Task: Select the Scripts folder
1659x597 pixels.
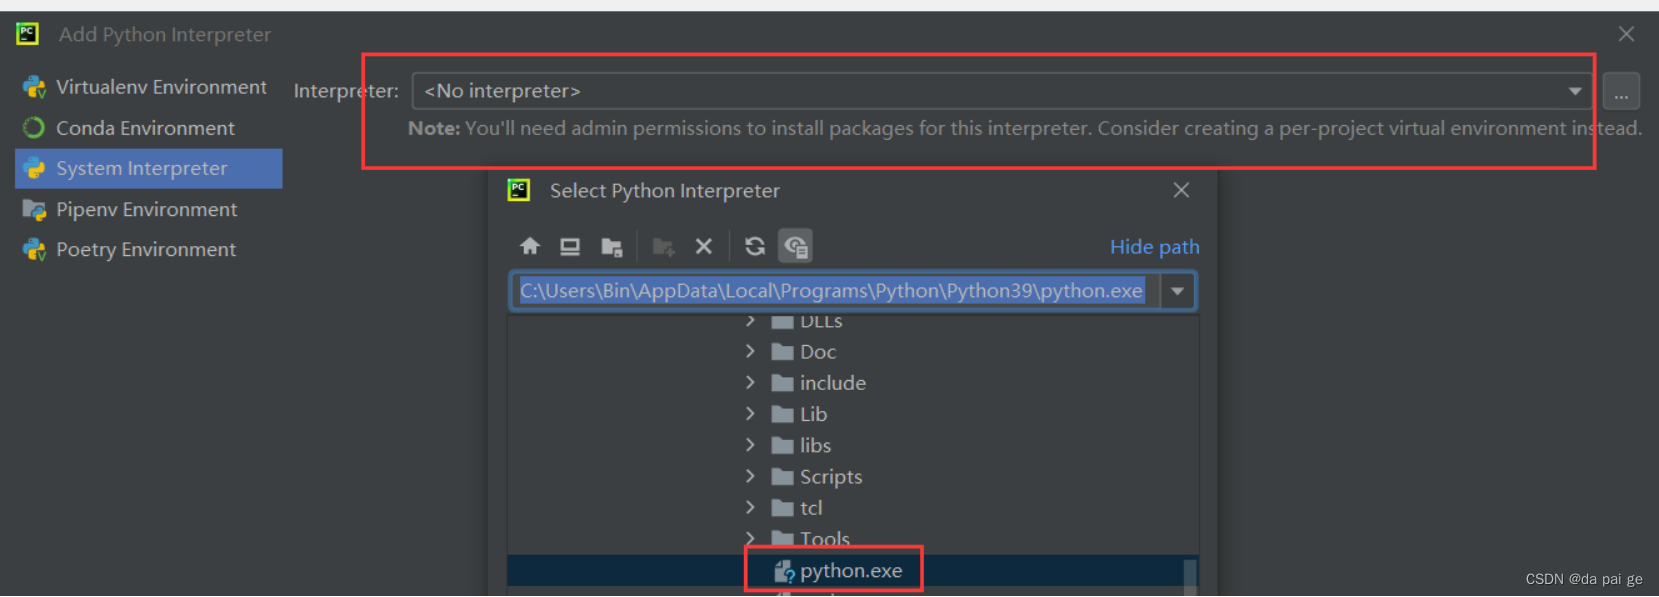Action: coord(817,477)
